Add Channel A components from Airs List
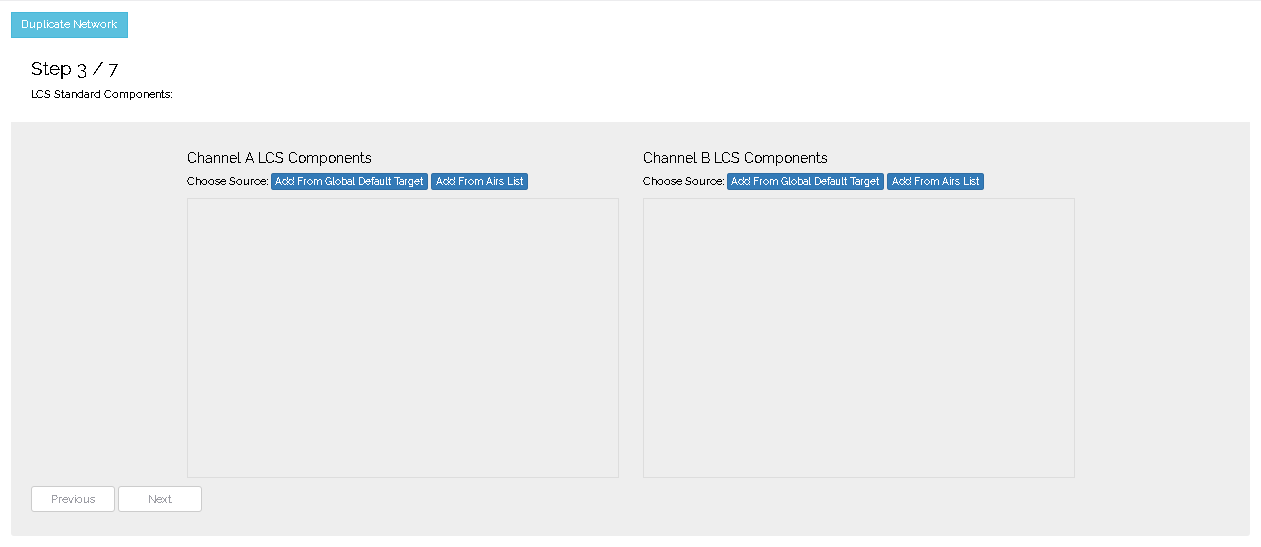The image size is (1261, 547). tap(479, 181)
